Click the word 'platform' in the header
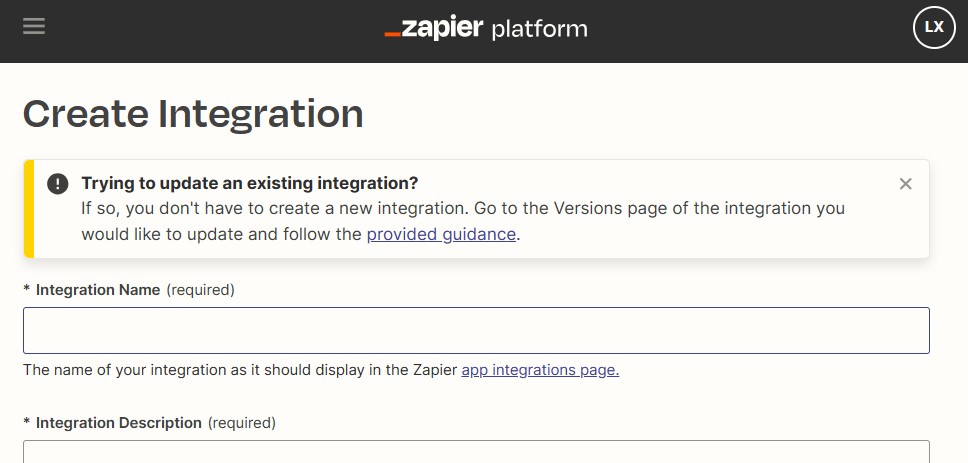 pos(539,28)
